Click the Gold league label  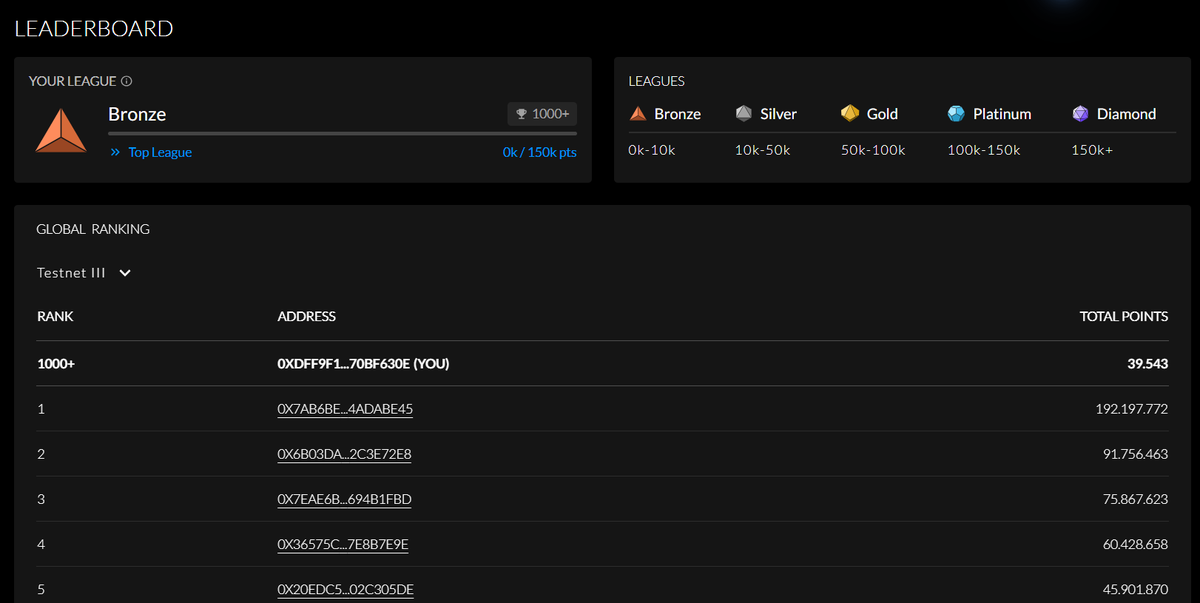[882, 114]
